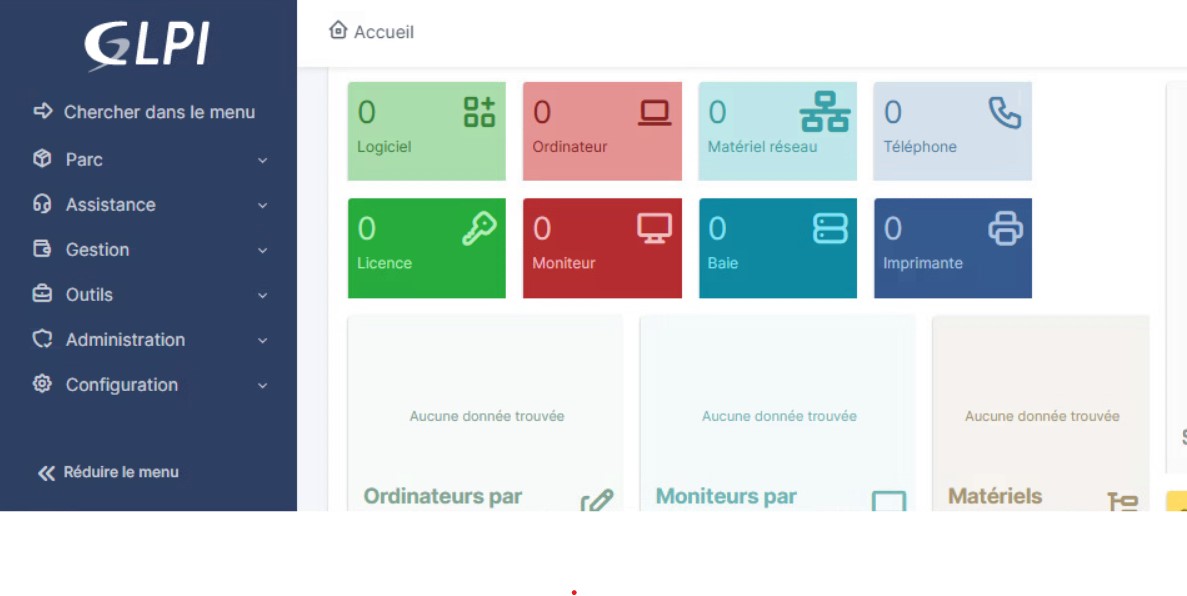Open the Administration menu item
1187x596 pixels.
125,340
